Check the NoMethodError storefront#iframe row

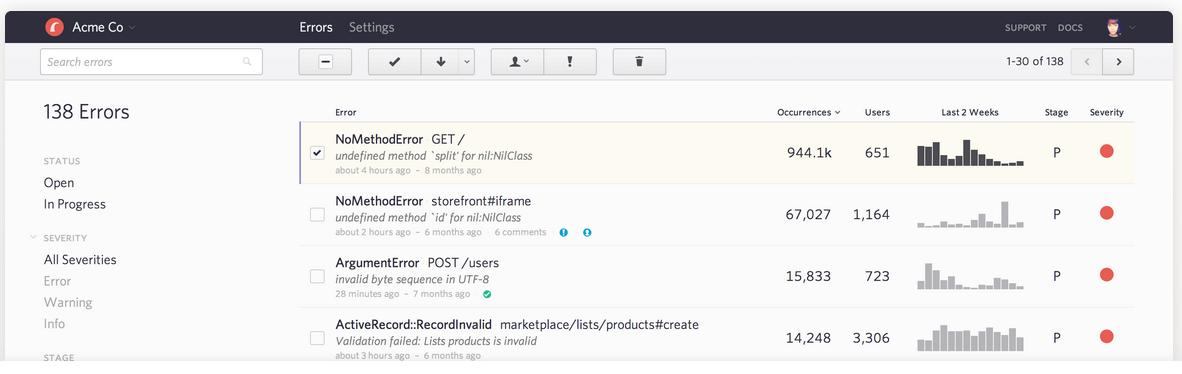pos(317,215)
